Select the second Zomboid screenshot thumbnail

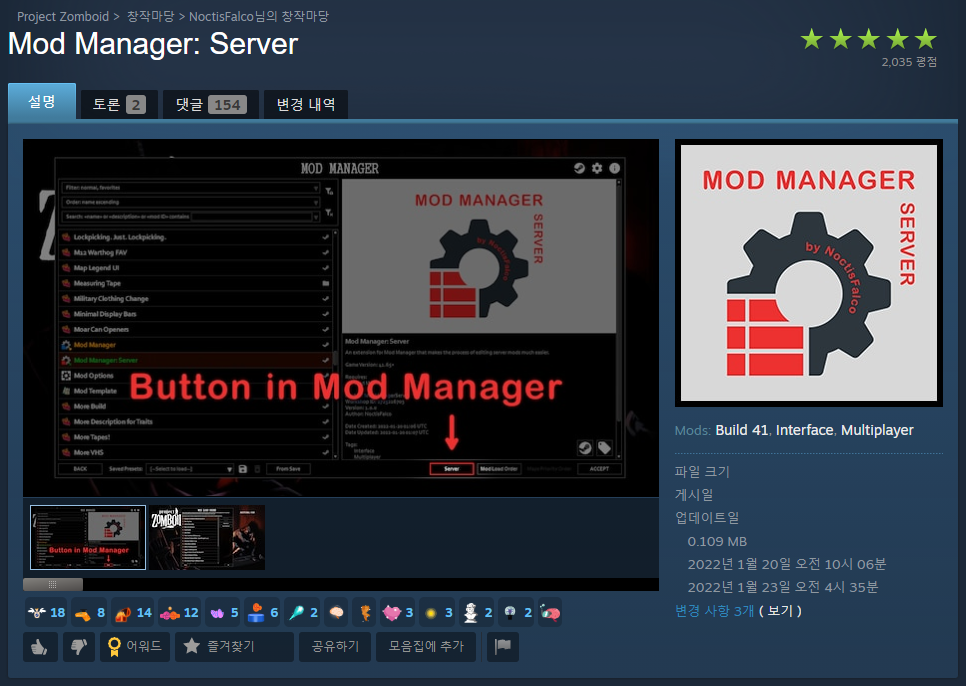pyautogui.click(x=207, y=538)
